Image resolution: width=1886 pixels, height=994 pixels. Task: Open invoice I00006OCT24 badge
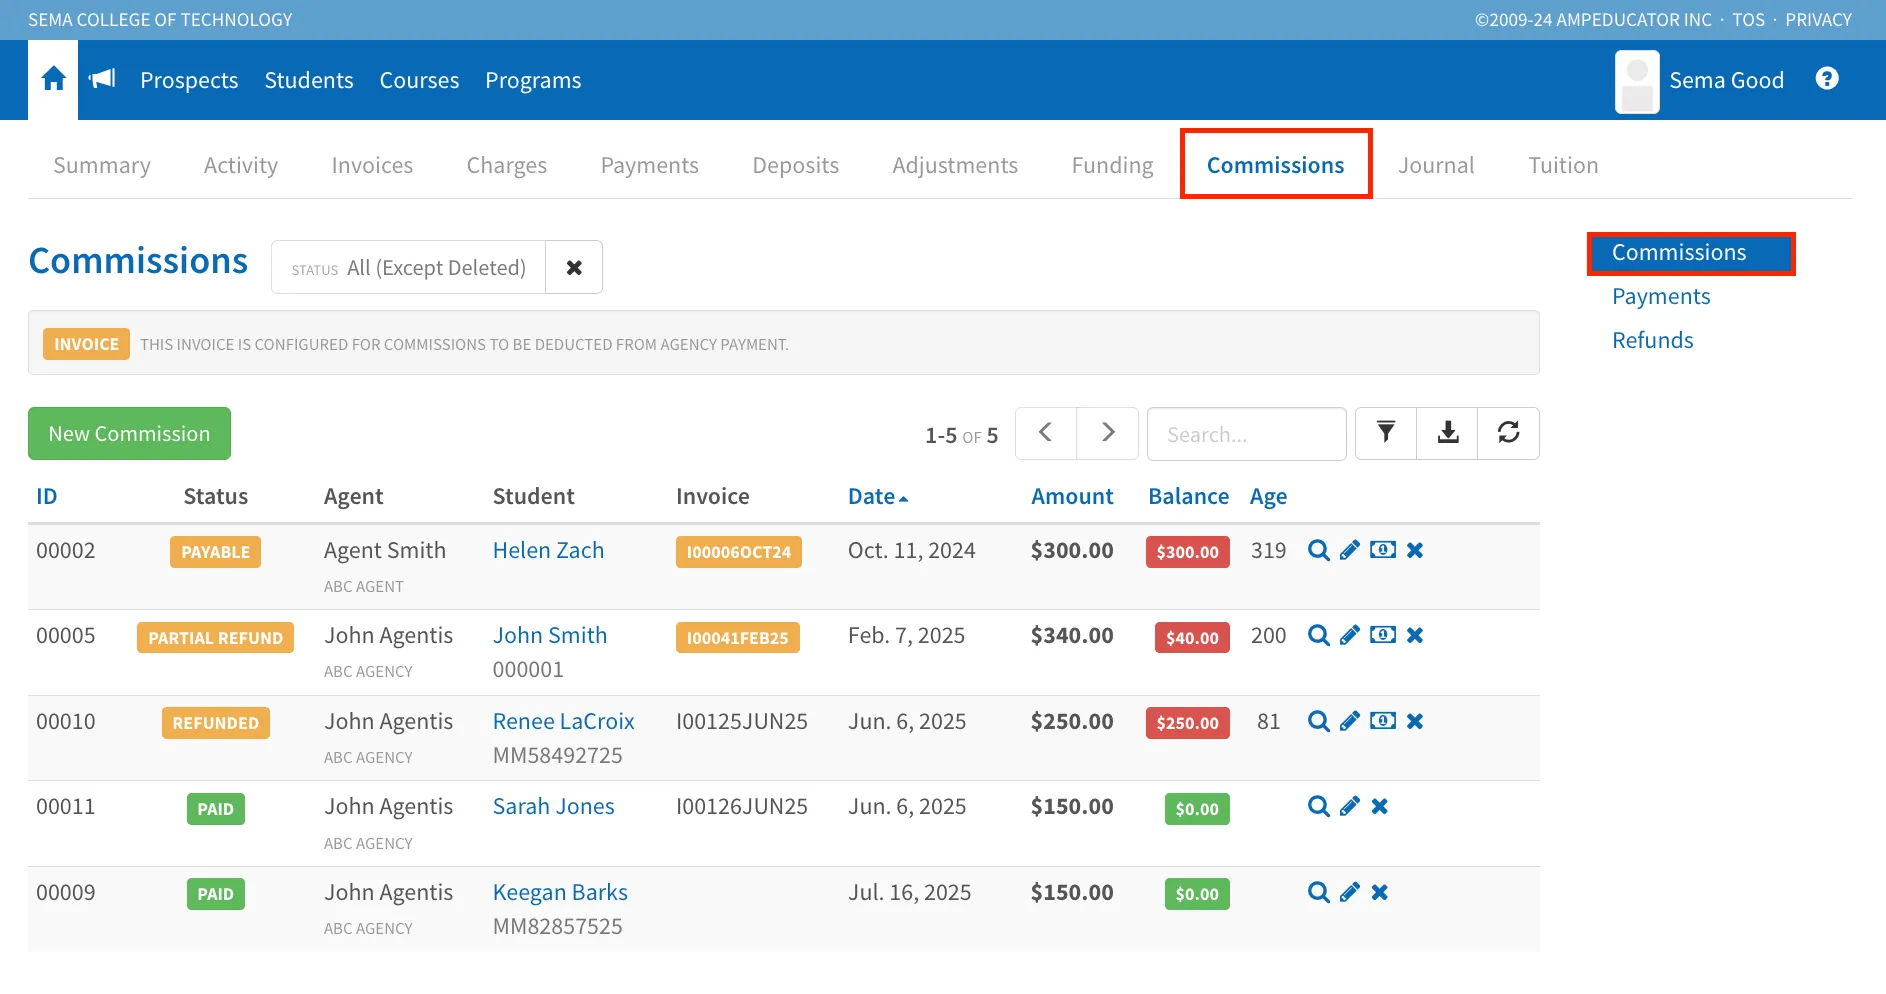coord(738,552)
